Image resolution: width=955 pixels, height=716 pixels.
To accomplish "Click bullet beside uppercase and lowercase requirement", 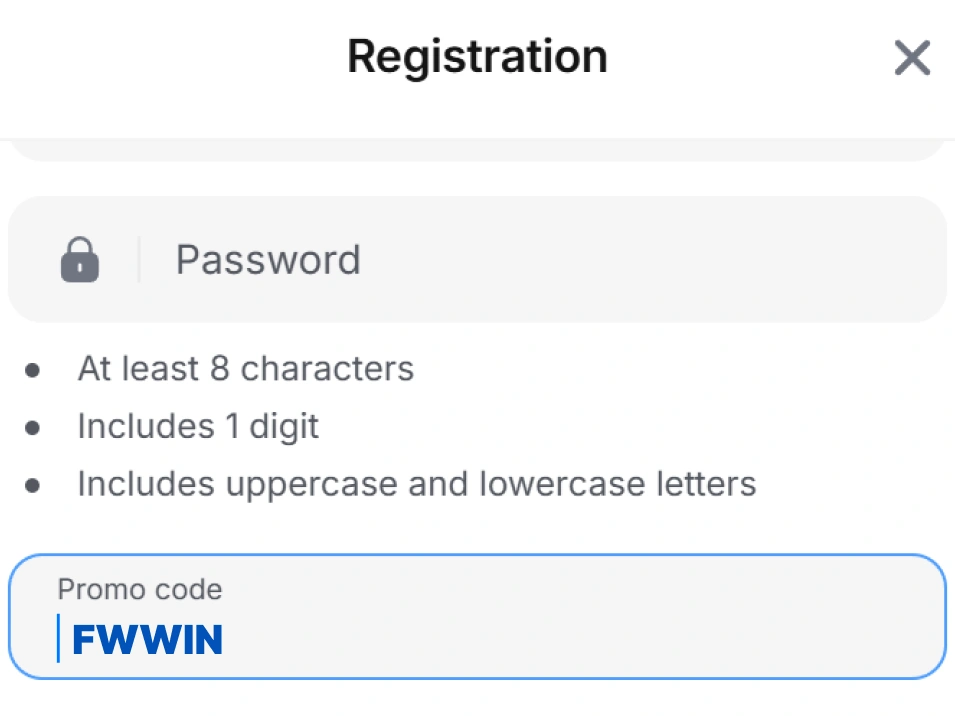I will [x=33, y=486].
